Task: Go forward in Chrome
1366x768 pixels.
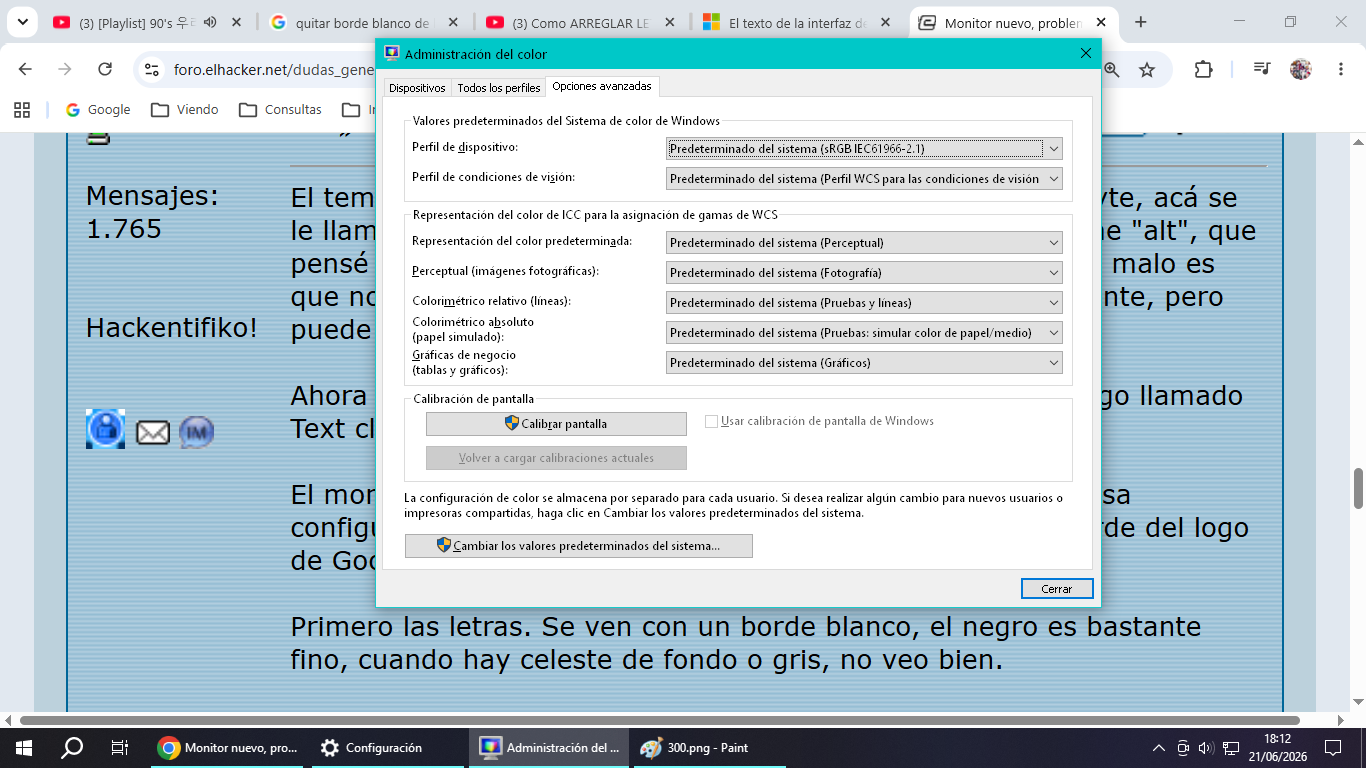Action: [65, 69]
